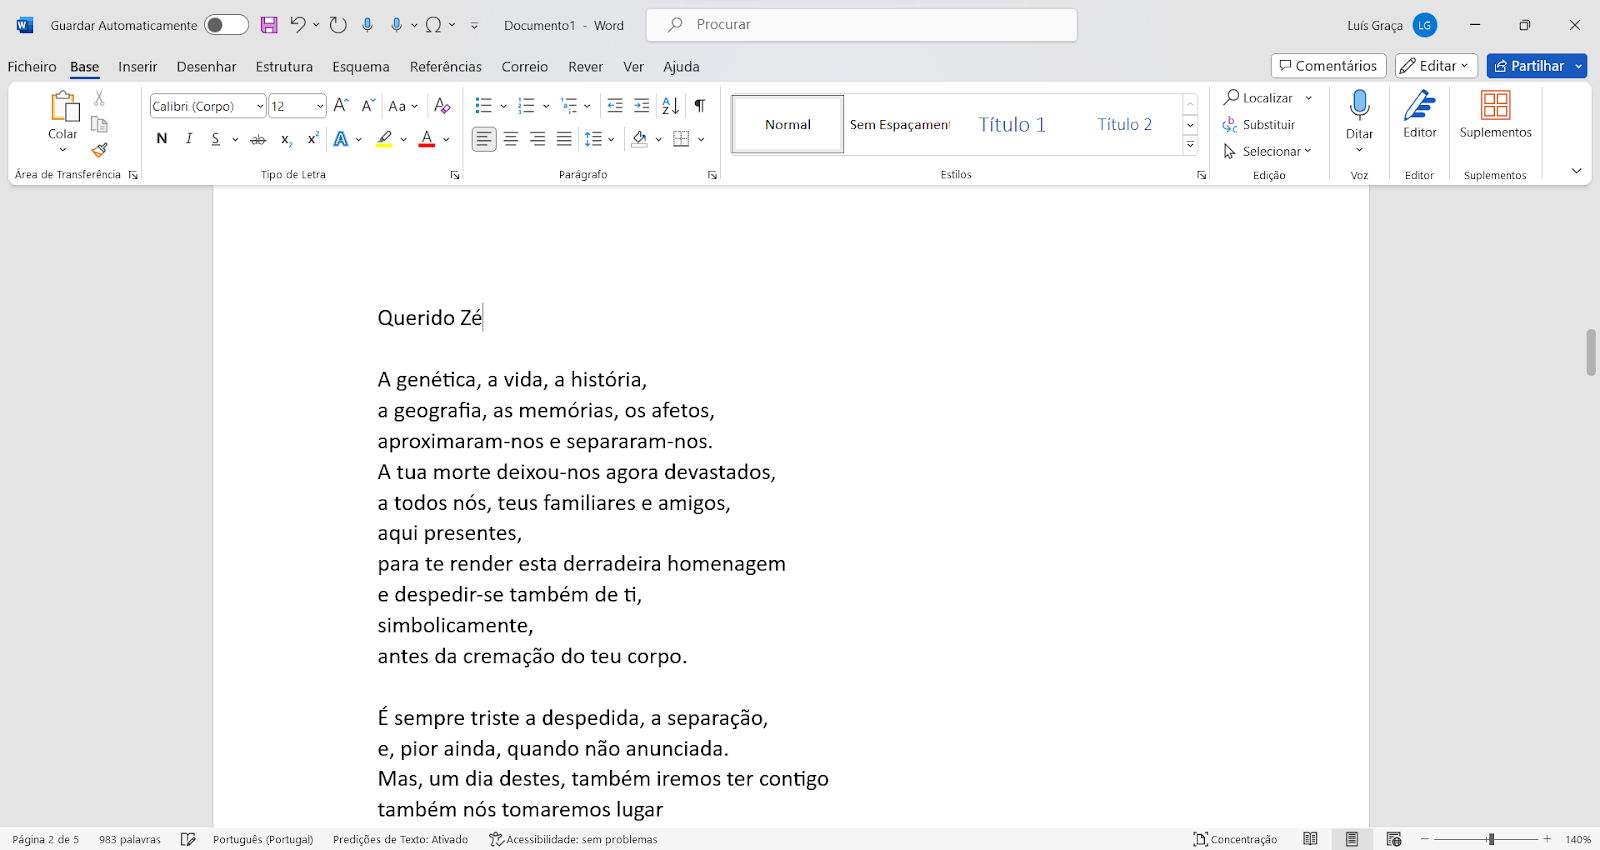Screen dimensions: 1600x850
Task: Collapse the ribbon with chevron
Action: point(1576,171)
